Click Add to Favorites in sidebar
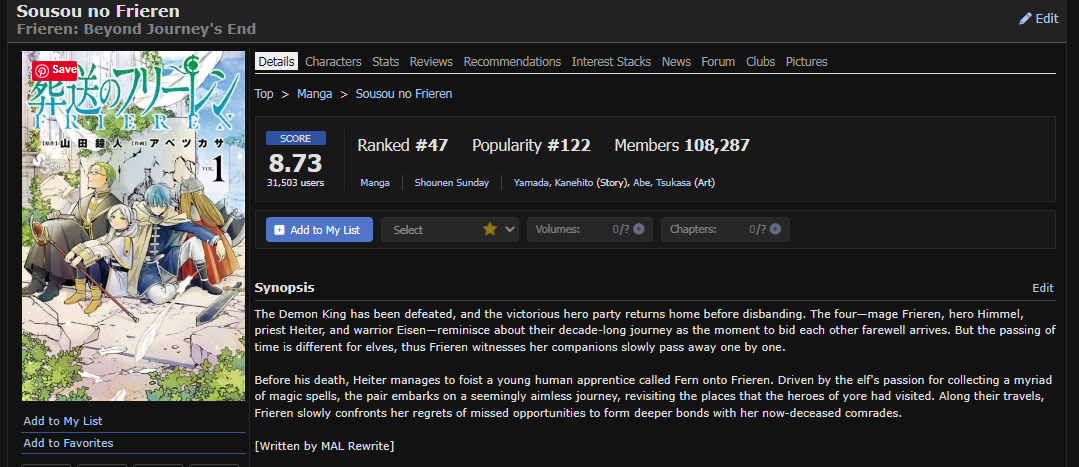The height and width of the screenshot is (467, 1079). (x=68, y=443)
